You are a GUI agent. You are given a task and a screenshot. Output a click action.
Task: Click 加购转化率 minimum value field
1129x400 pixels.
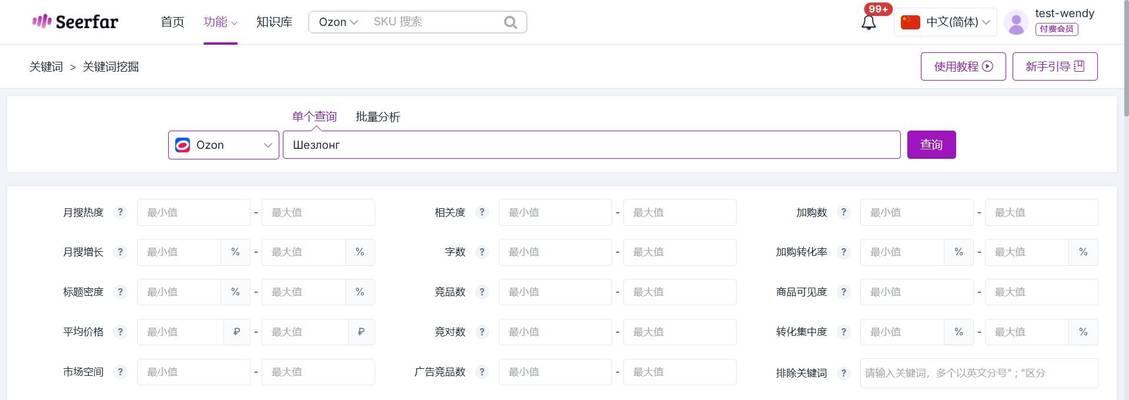[901, 253]
